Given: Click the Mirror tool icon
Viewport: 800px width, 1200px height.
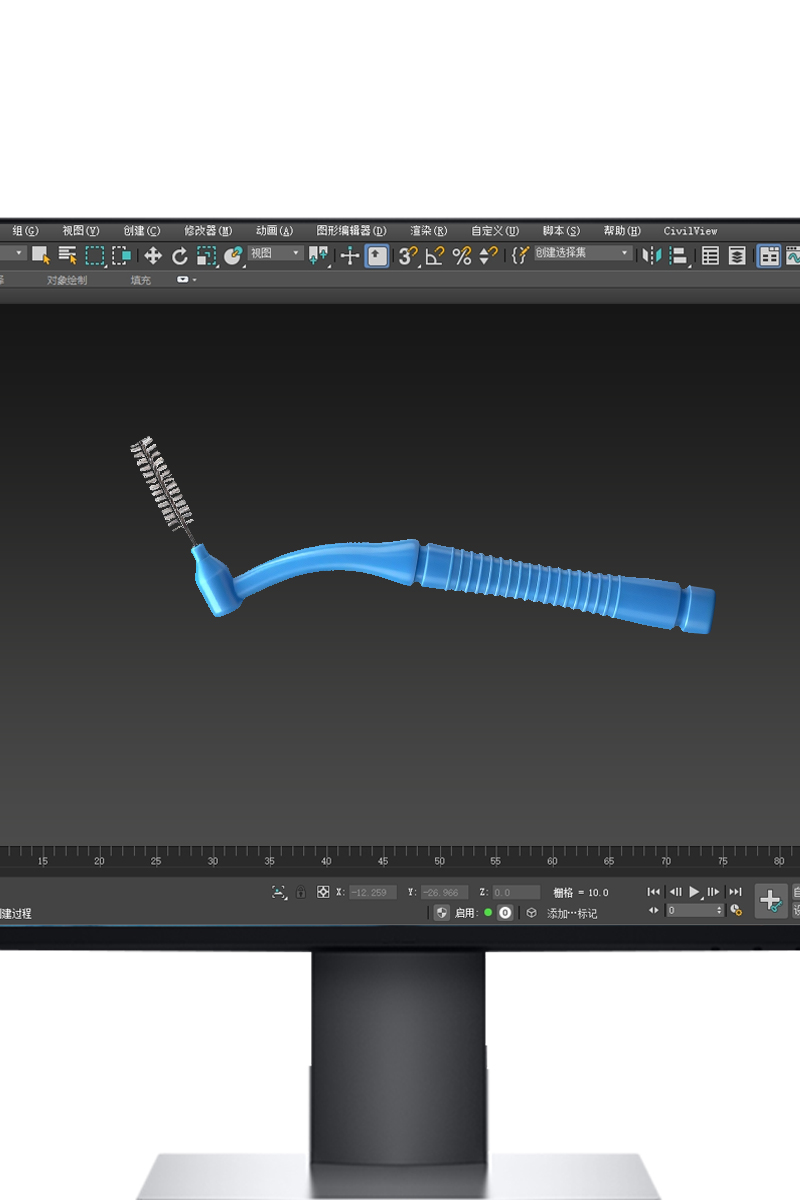Looking at the screenshot, I should pyautogui.click(x=652, y=256).
